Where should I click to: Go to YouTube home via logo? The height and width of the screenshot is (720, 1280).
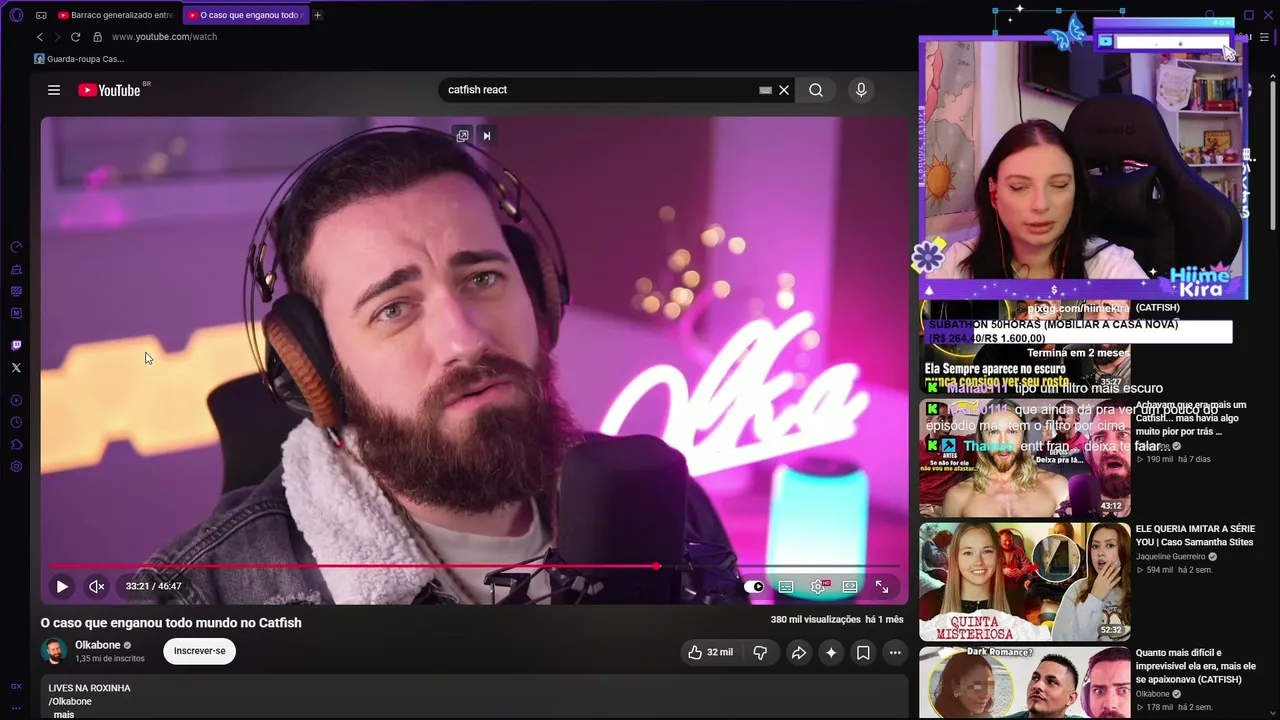[110, 90]
